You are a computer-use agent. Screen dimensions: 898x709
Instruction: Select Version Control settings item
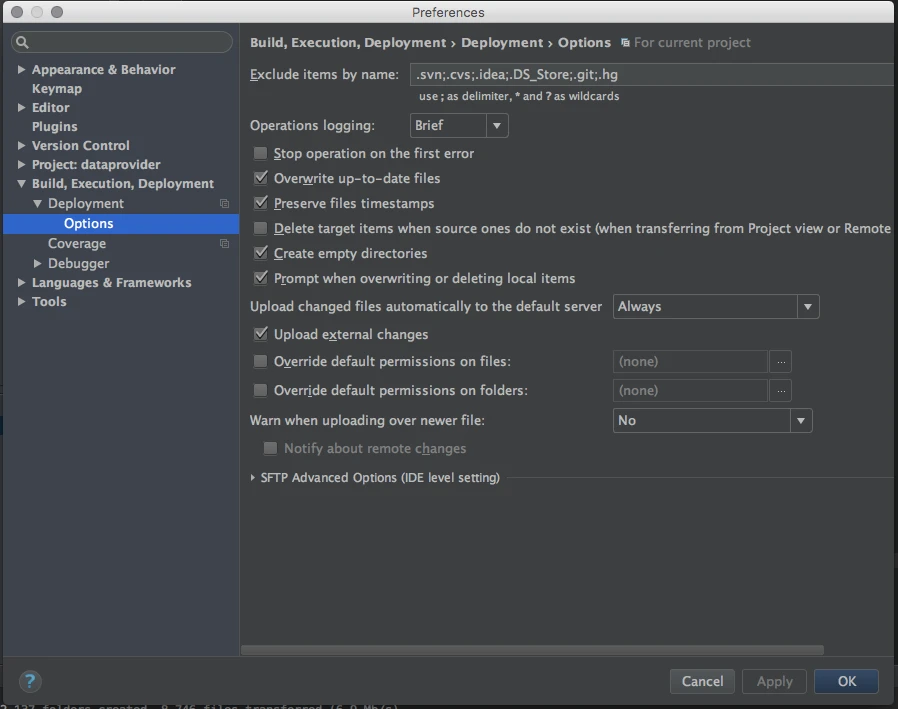click(81, 145)
